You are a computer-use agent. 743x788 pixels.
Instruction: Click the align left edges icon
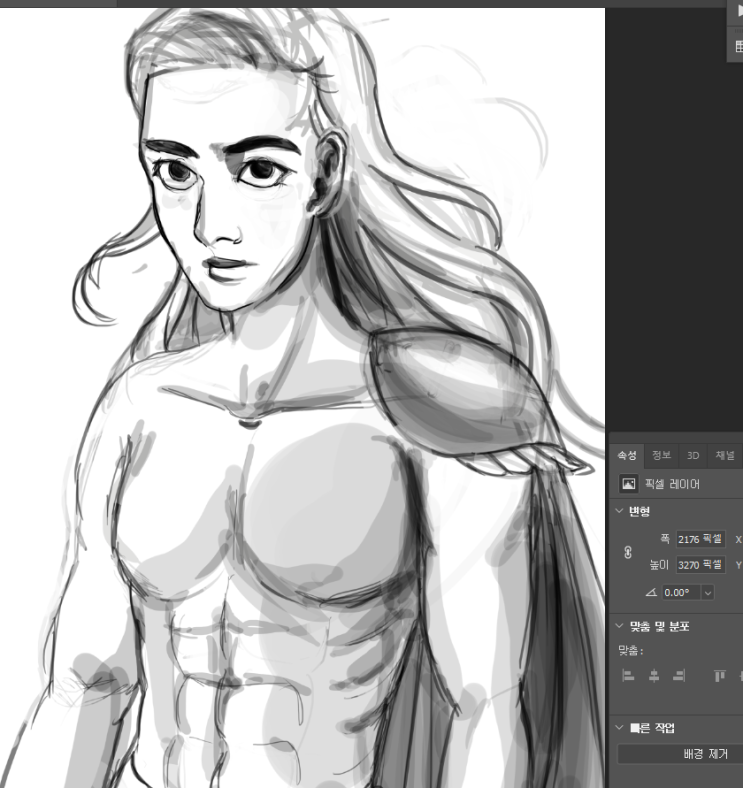pos(628,676)
